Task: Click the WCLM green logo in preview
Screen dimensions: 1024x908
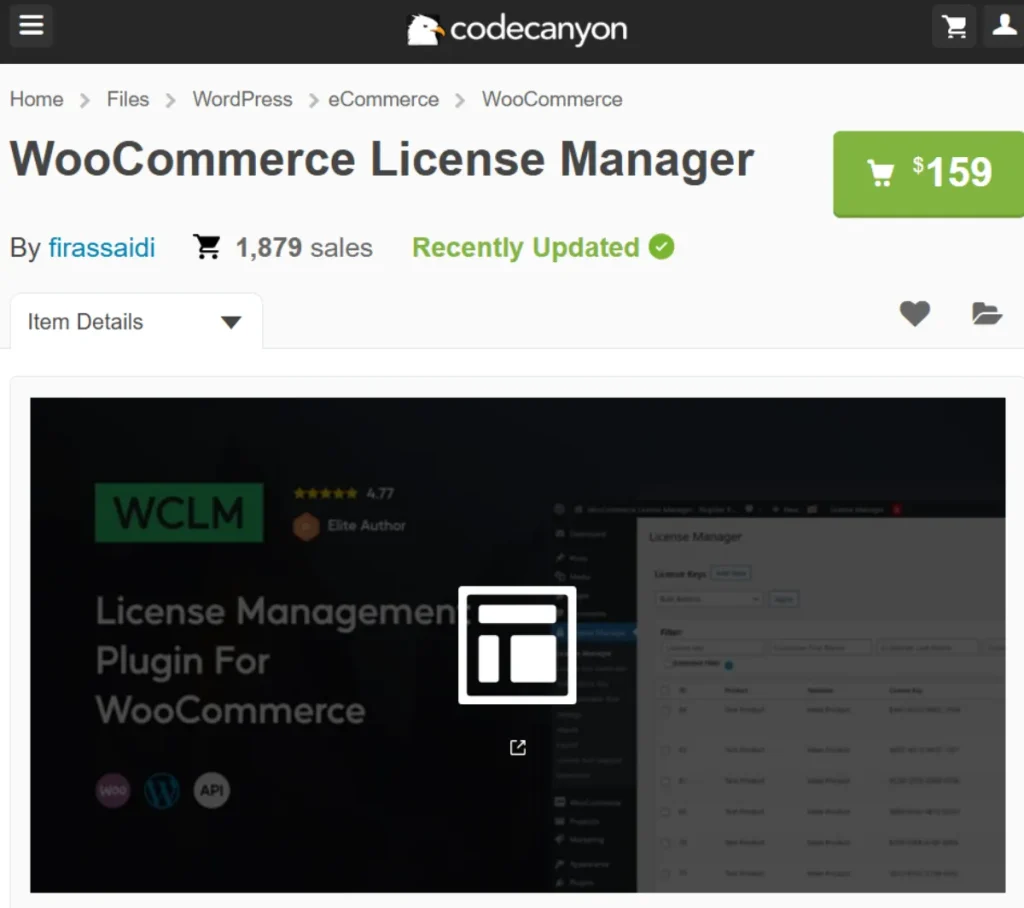Action: click(x=179, y=512)
